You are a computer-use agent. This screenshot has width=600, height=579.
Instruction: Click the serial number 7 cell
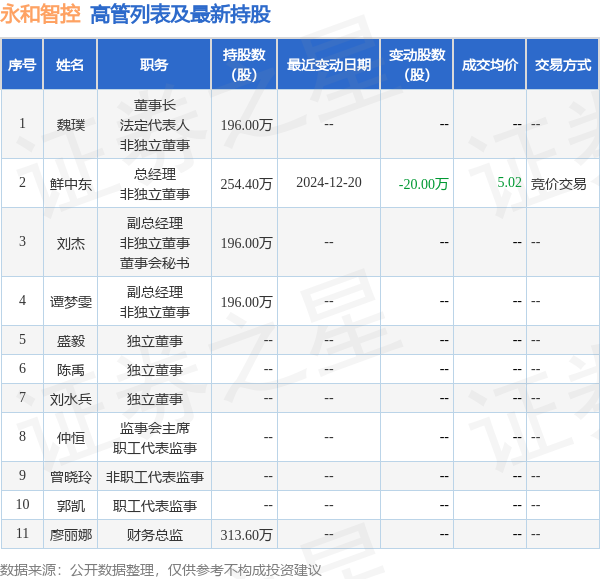(23, 397)
